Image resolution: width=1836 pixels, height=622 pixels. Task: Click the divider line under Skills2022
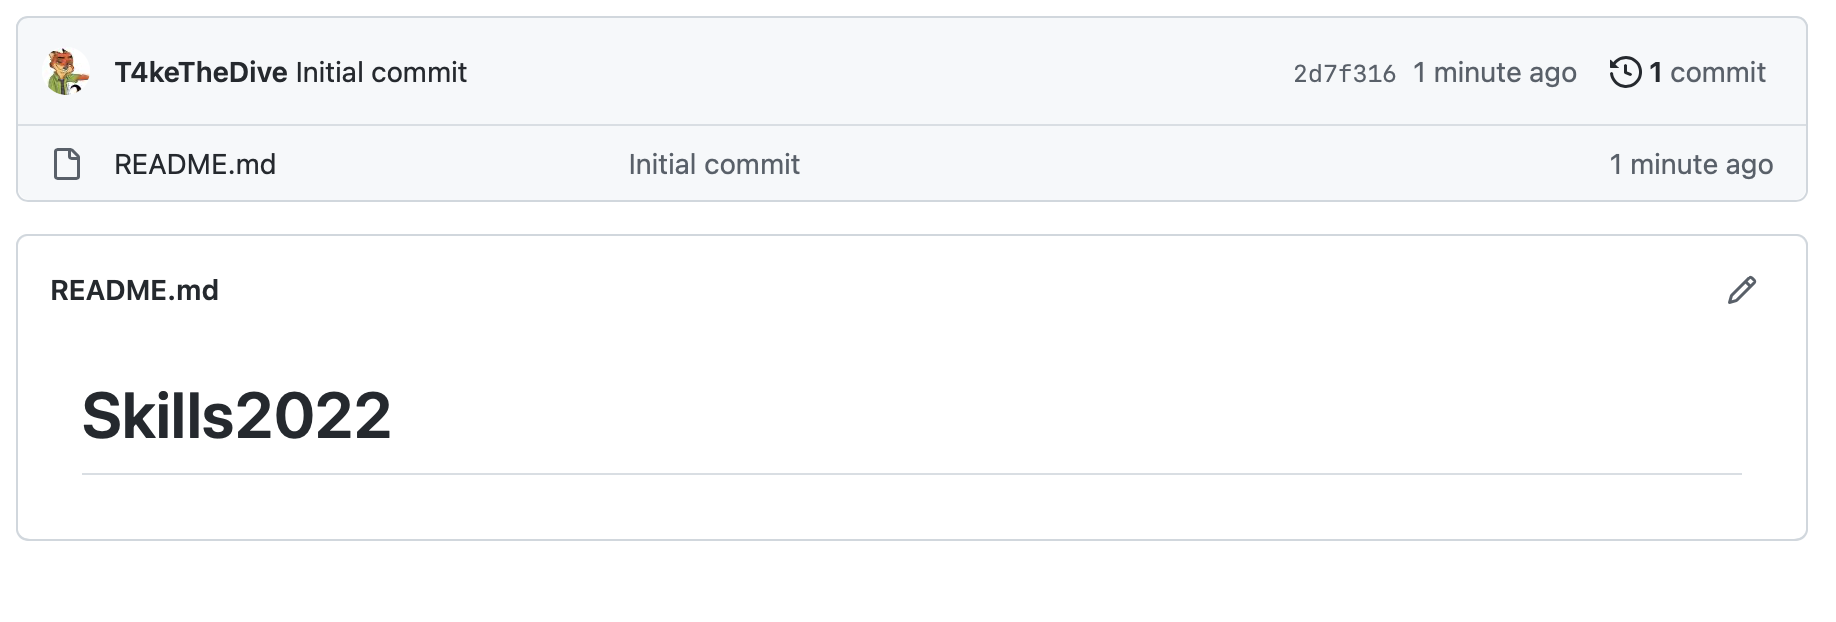(912, 474)
